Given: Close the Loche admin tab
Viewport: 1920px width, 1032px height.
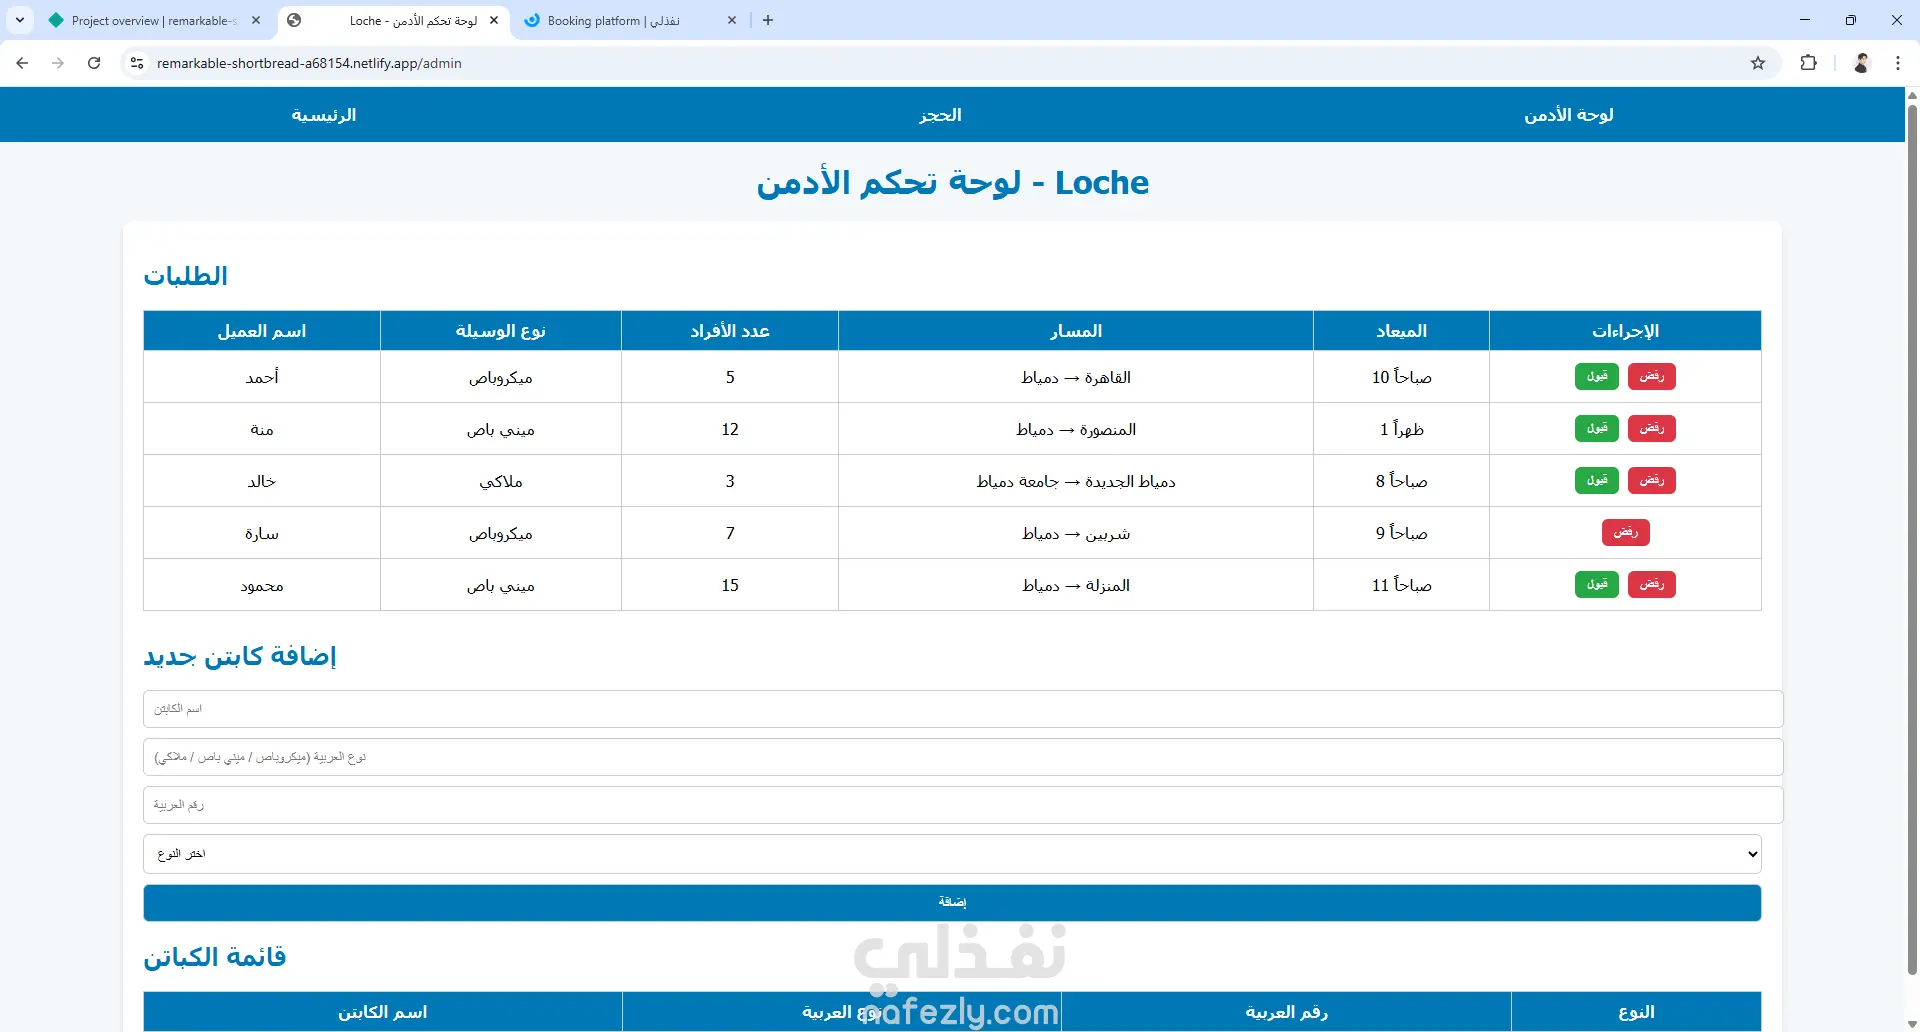Looking at the screenshot, I should click(494, 20).
